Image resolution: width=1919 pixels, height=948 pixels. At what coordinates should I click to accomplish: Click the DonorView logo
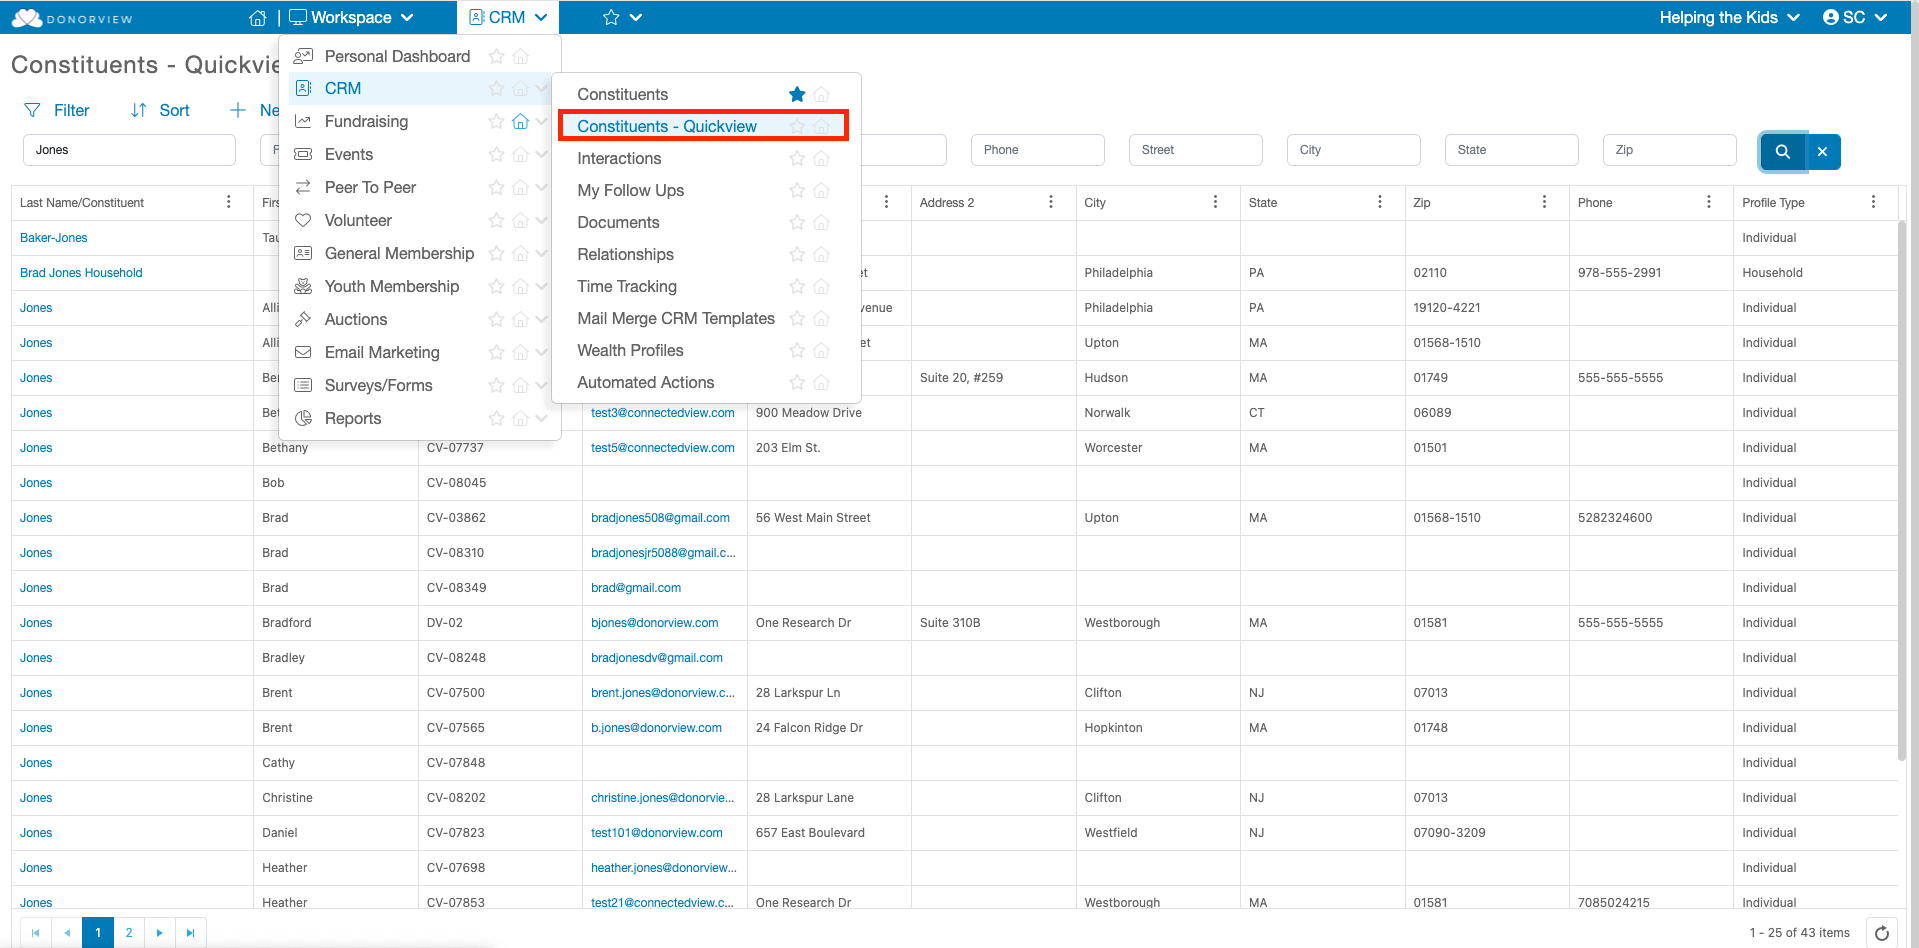pyautogui.click(x=72, y=18)
